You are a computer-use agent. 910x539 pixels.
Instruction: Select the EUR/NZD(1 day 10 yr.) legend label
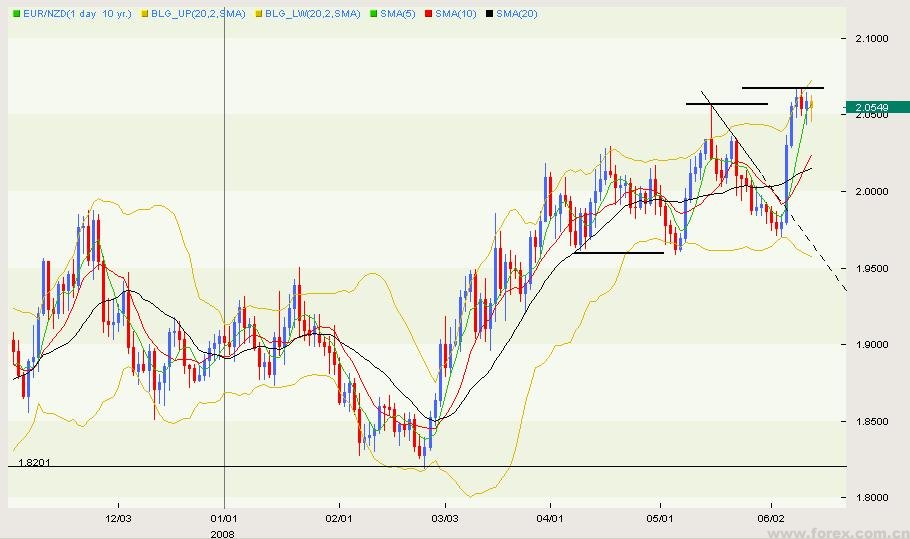click(x=77, y=13)
